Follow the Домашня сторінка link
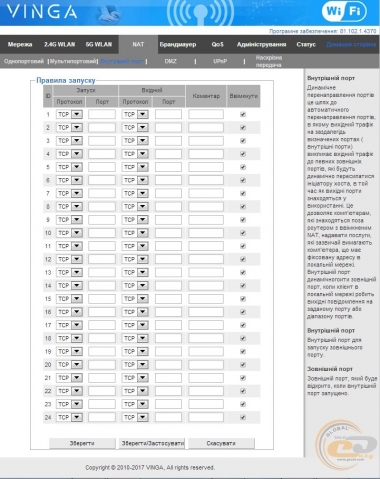Viewport: 380px width, 479px height. [x=351, y=44]
